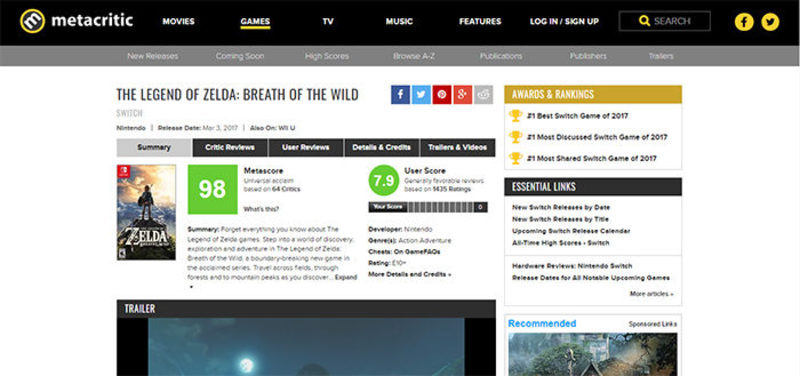800x376 pixels.
Task: Open Release Dates for All Notable Upcoming Games
Action: [591, 278]
